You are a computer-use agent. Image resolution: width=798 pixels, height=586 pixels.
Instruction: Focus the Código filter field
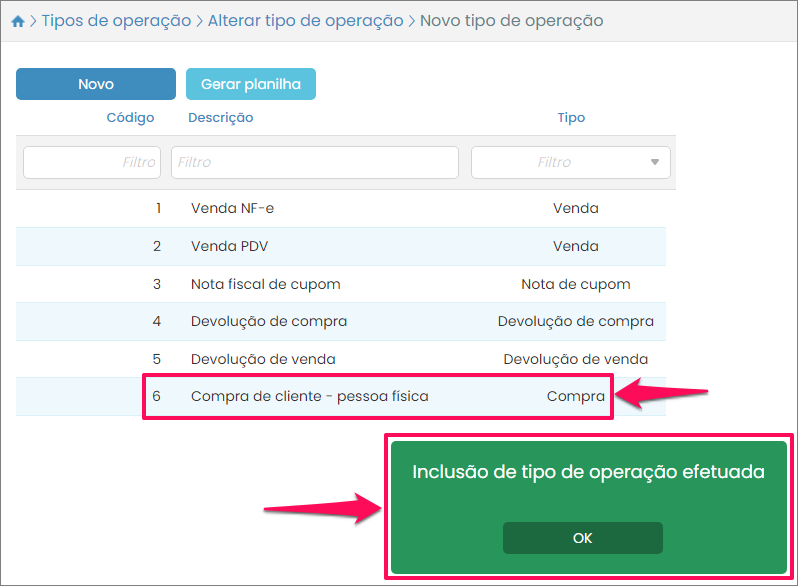(x=91, y=162)
